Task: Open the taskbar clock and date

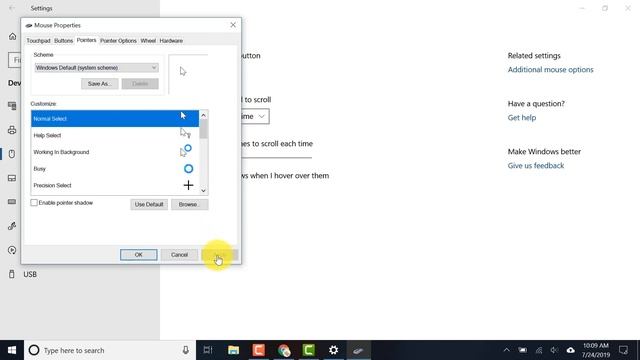Action: click(x=596, y=350)
